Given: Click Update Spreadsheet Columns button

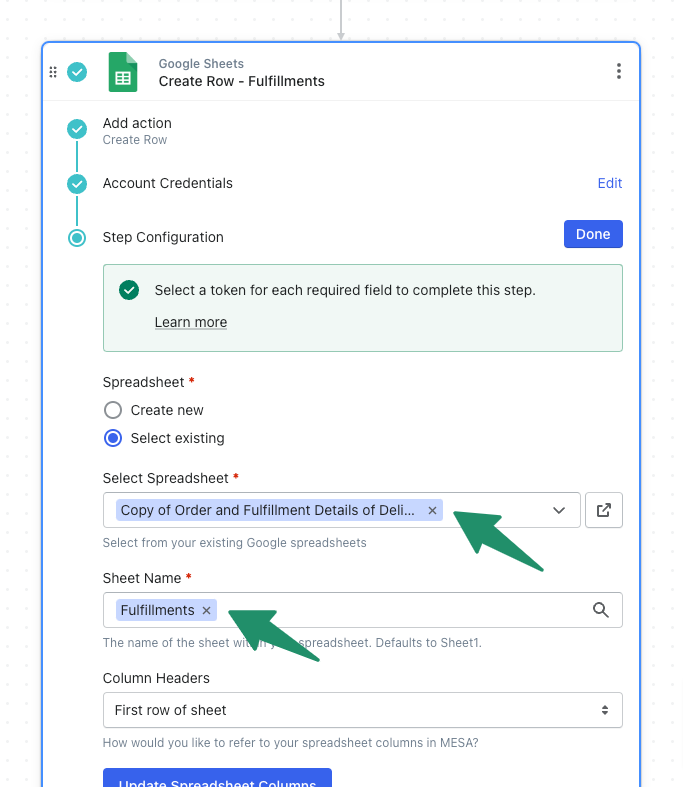Looking at the screenshot, I should click(217, 779).
